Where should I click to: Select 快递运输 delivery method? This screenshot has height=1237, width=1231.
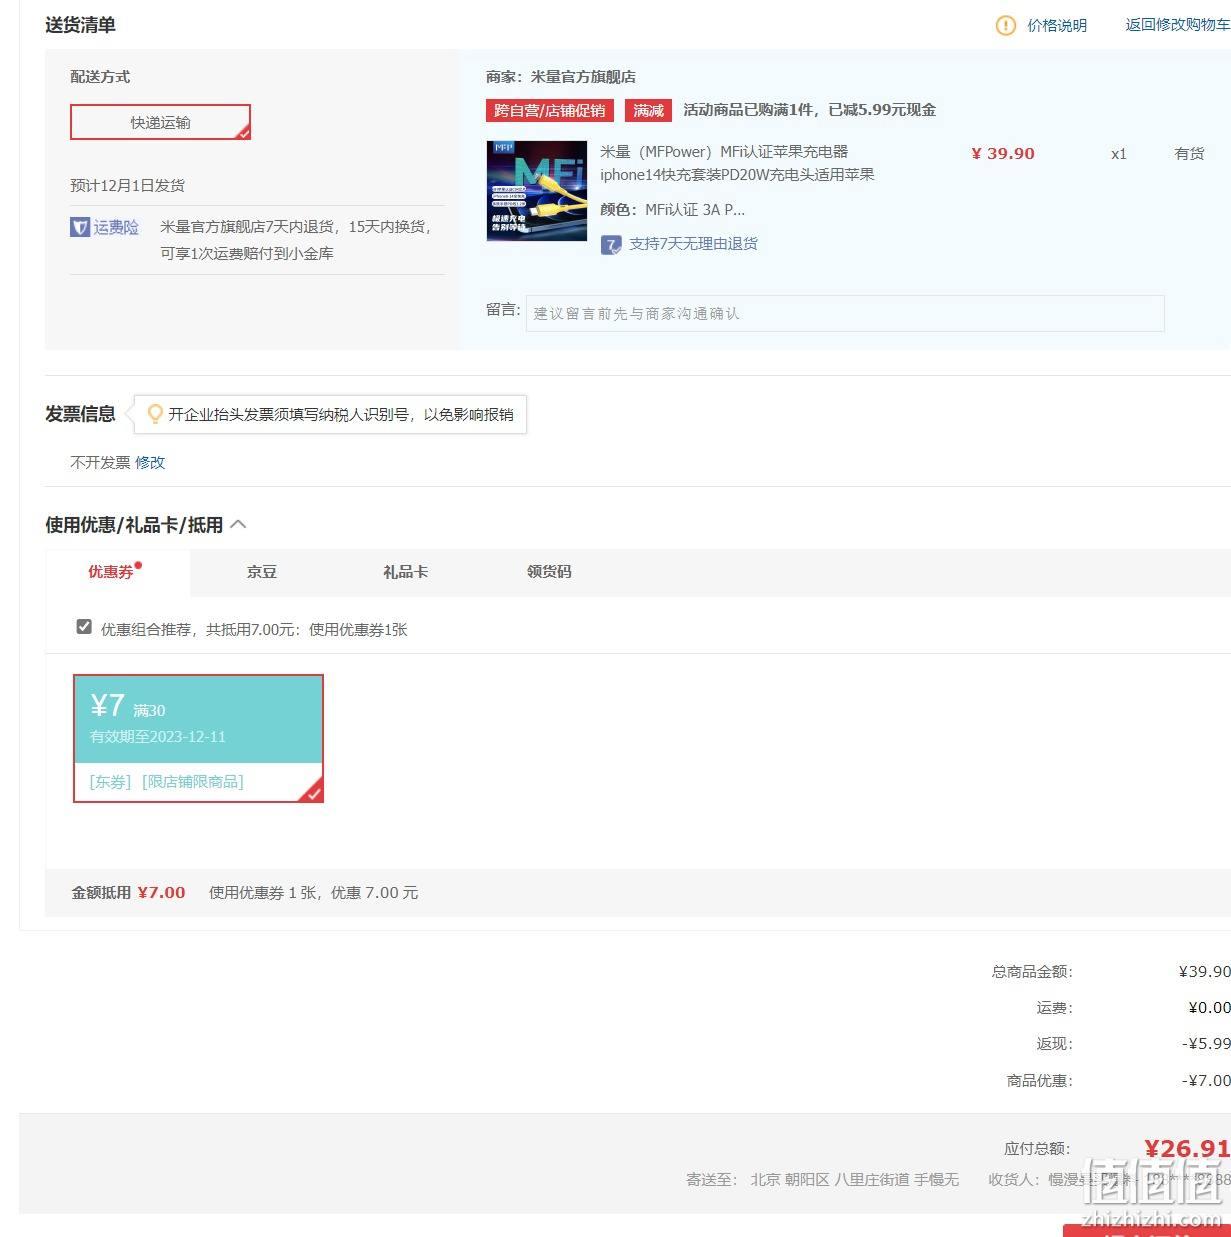pos(160,122)
